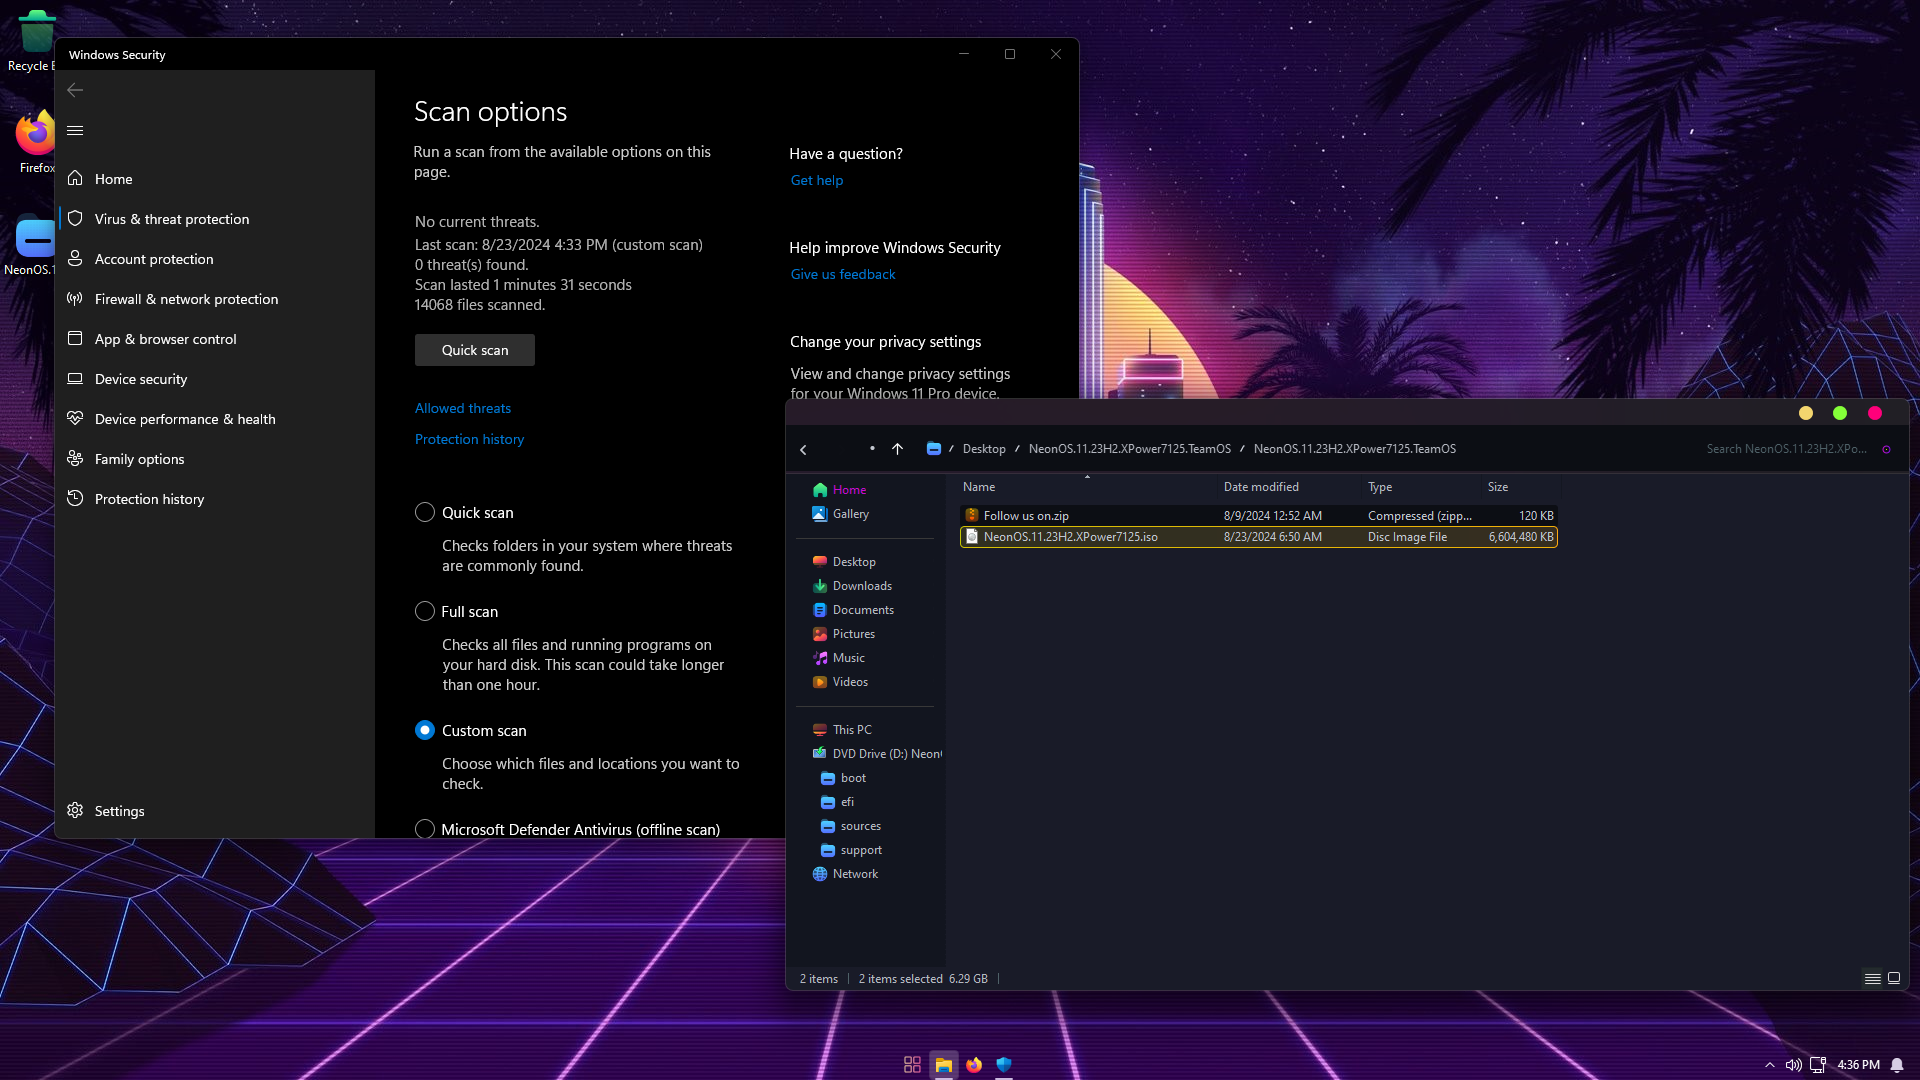The height and width of the screenshot is (1080, 1920).
Task: Sort files by the Date modified column header
Action: 1290,487
